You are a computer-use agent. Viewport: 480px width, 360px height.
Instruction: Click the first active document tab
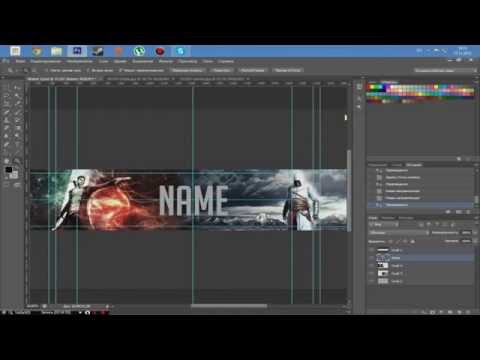pyautogui.click(x=62, y=79)
